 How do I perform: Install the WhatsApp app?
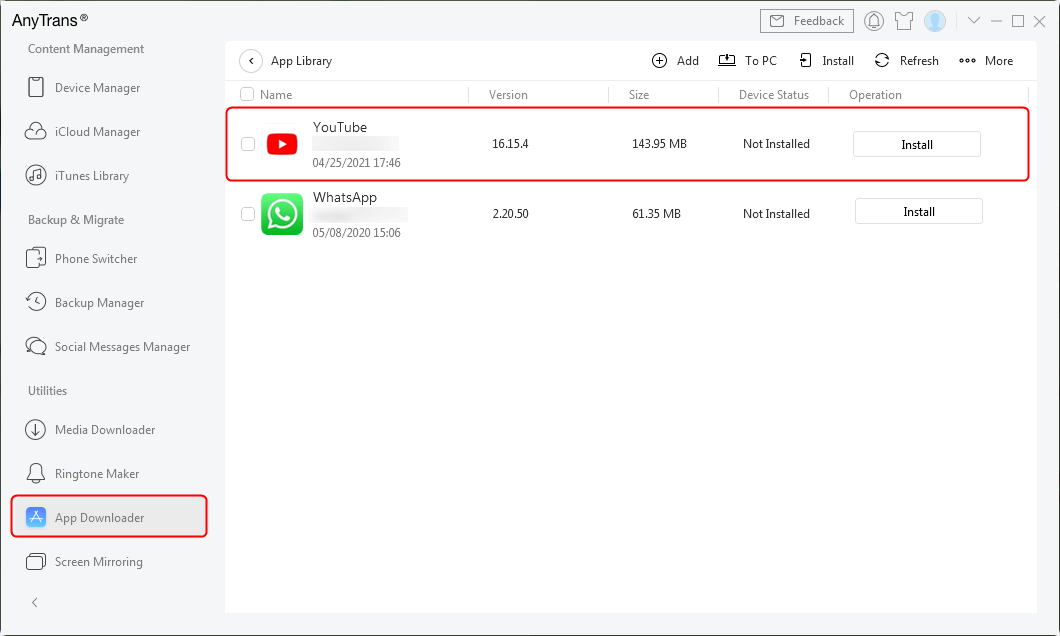[919, 212]
